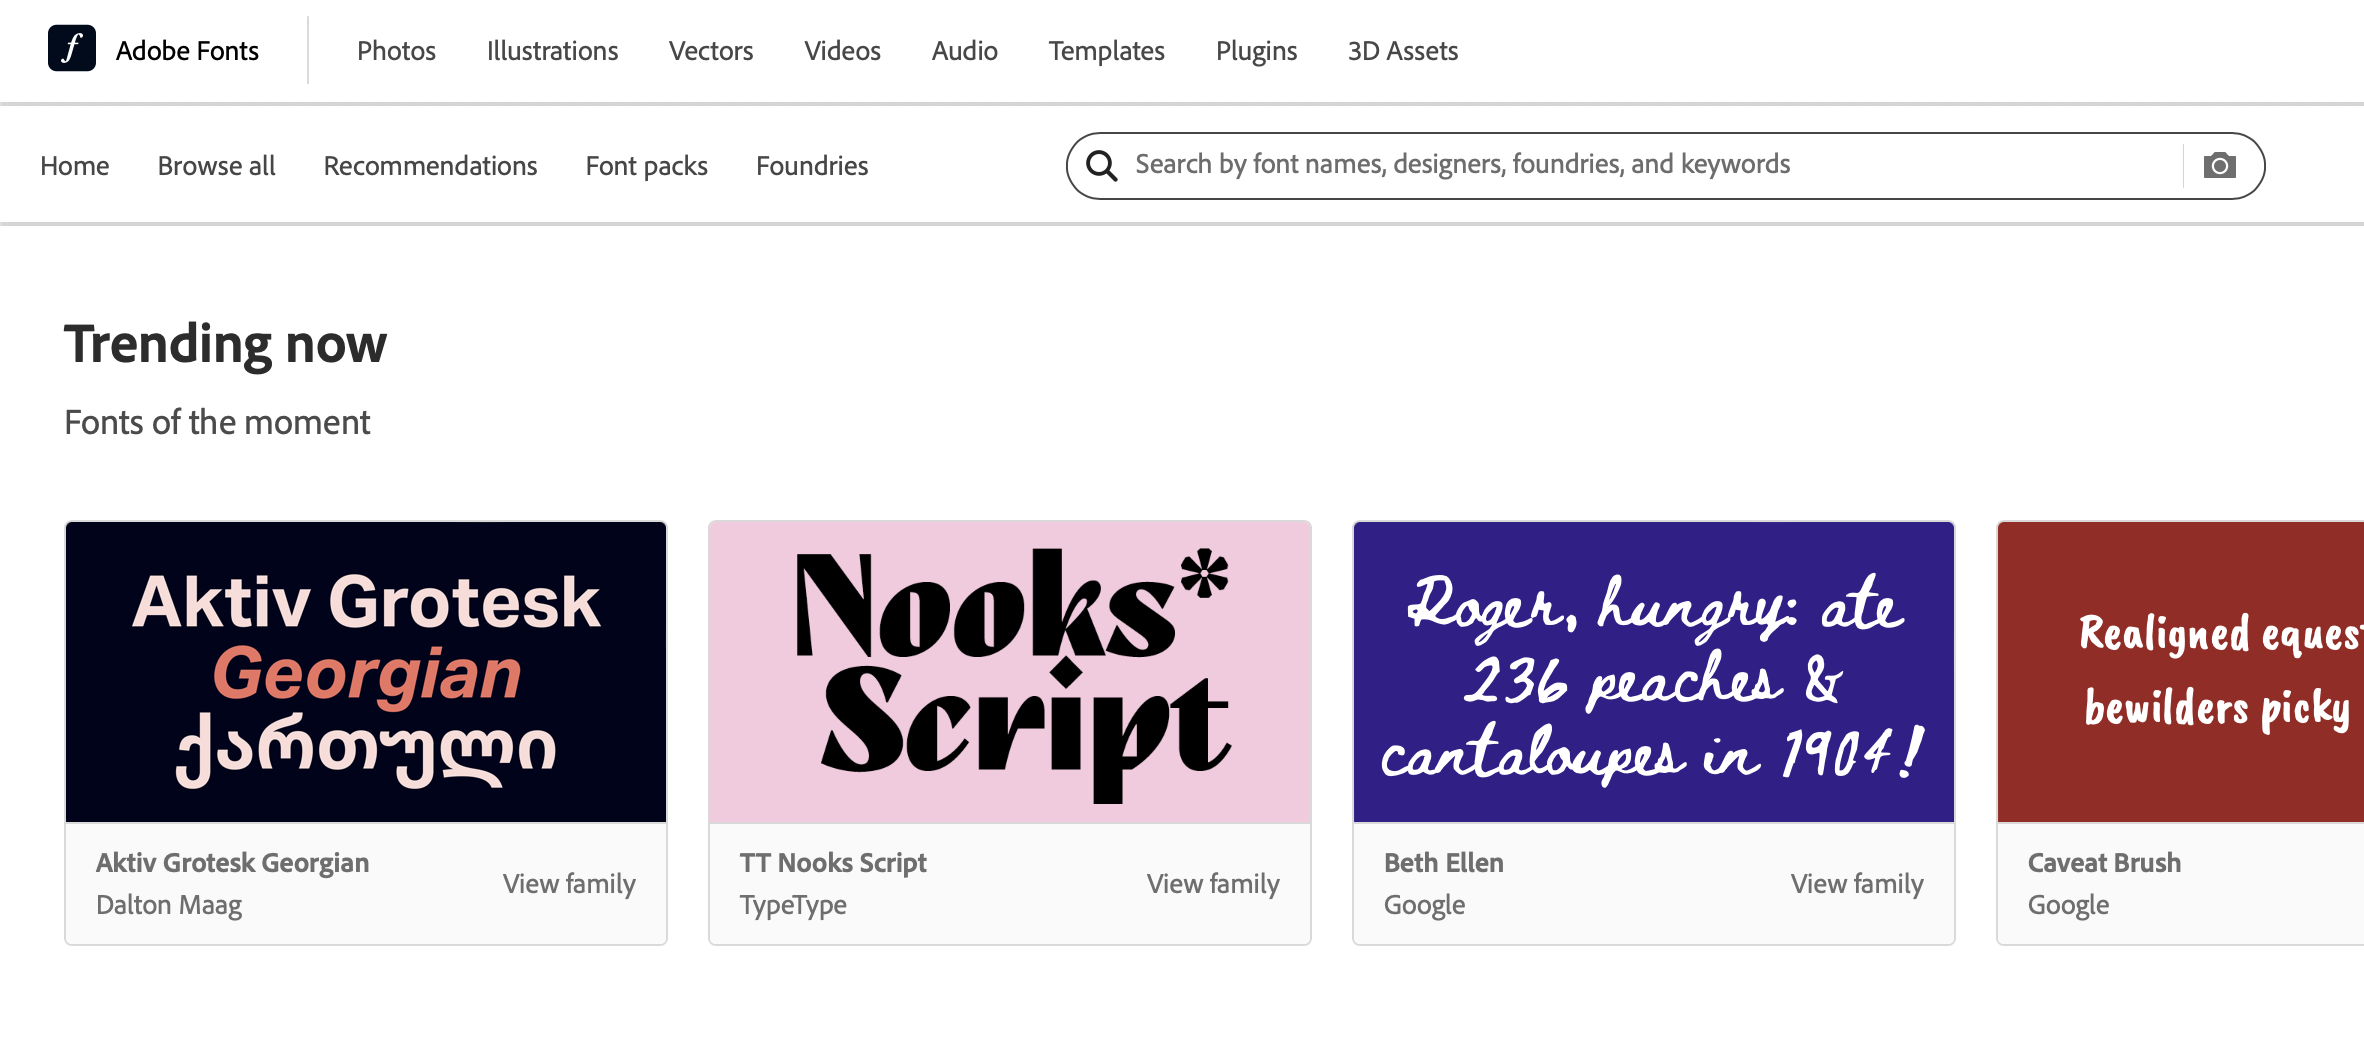View family for Beth Ellen
Viewport: 2364px width, 1058px height.
pos(1856,884)
